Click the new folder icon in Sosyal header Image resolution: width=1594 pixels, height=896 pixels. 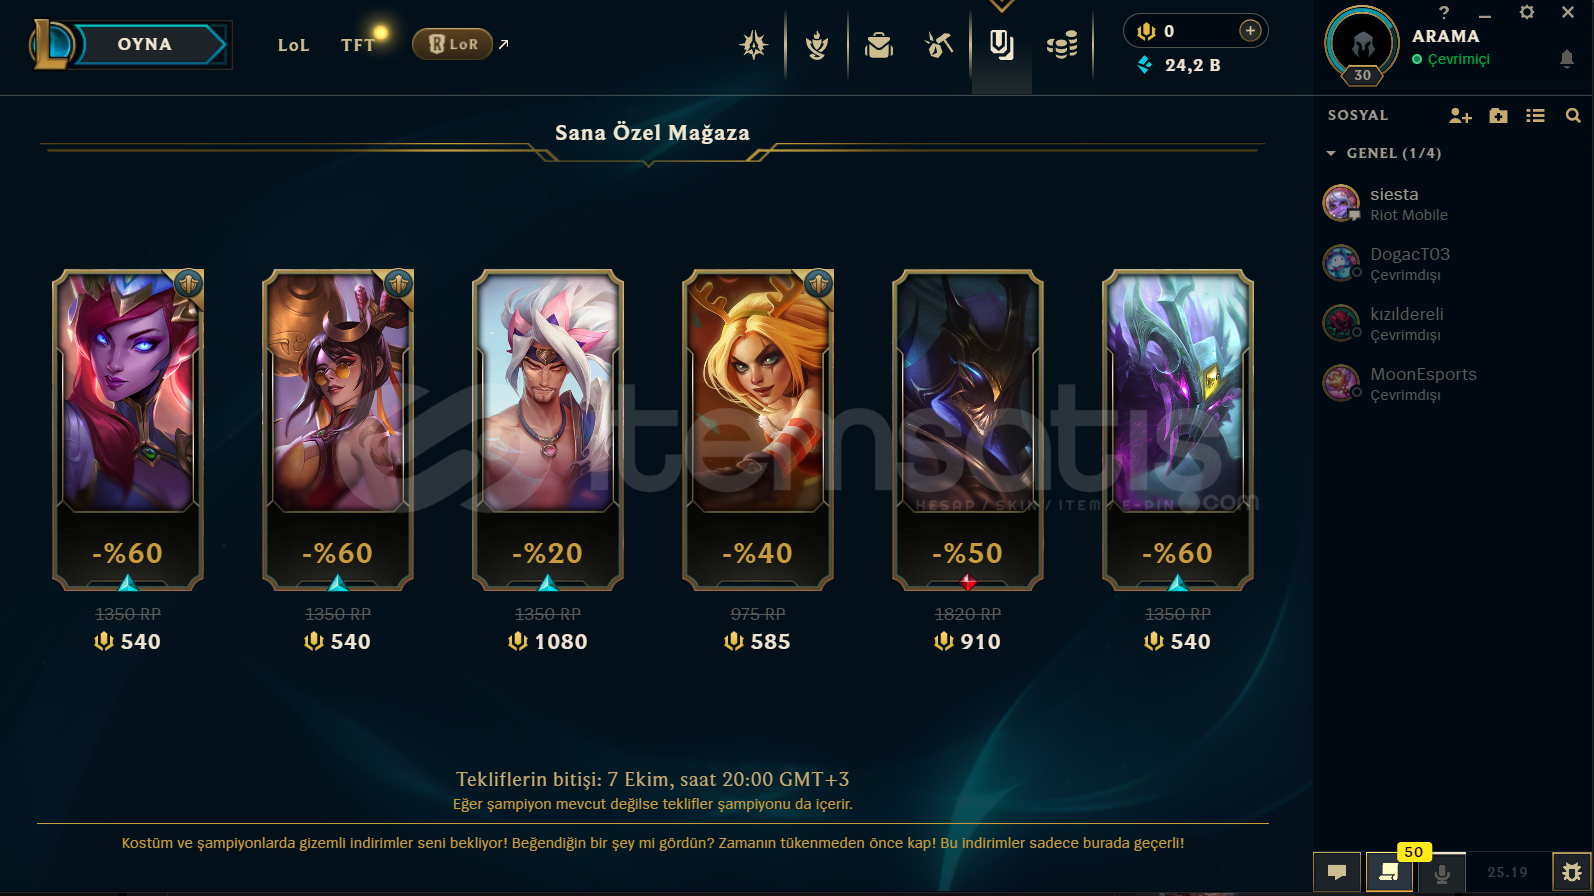(x=1498, y=116)
